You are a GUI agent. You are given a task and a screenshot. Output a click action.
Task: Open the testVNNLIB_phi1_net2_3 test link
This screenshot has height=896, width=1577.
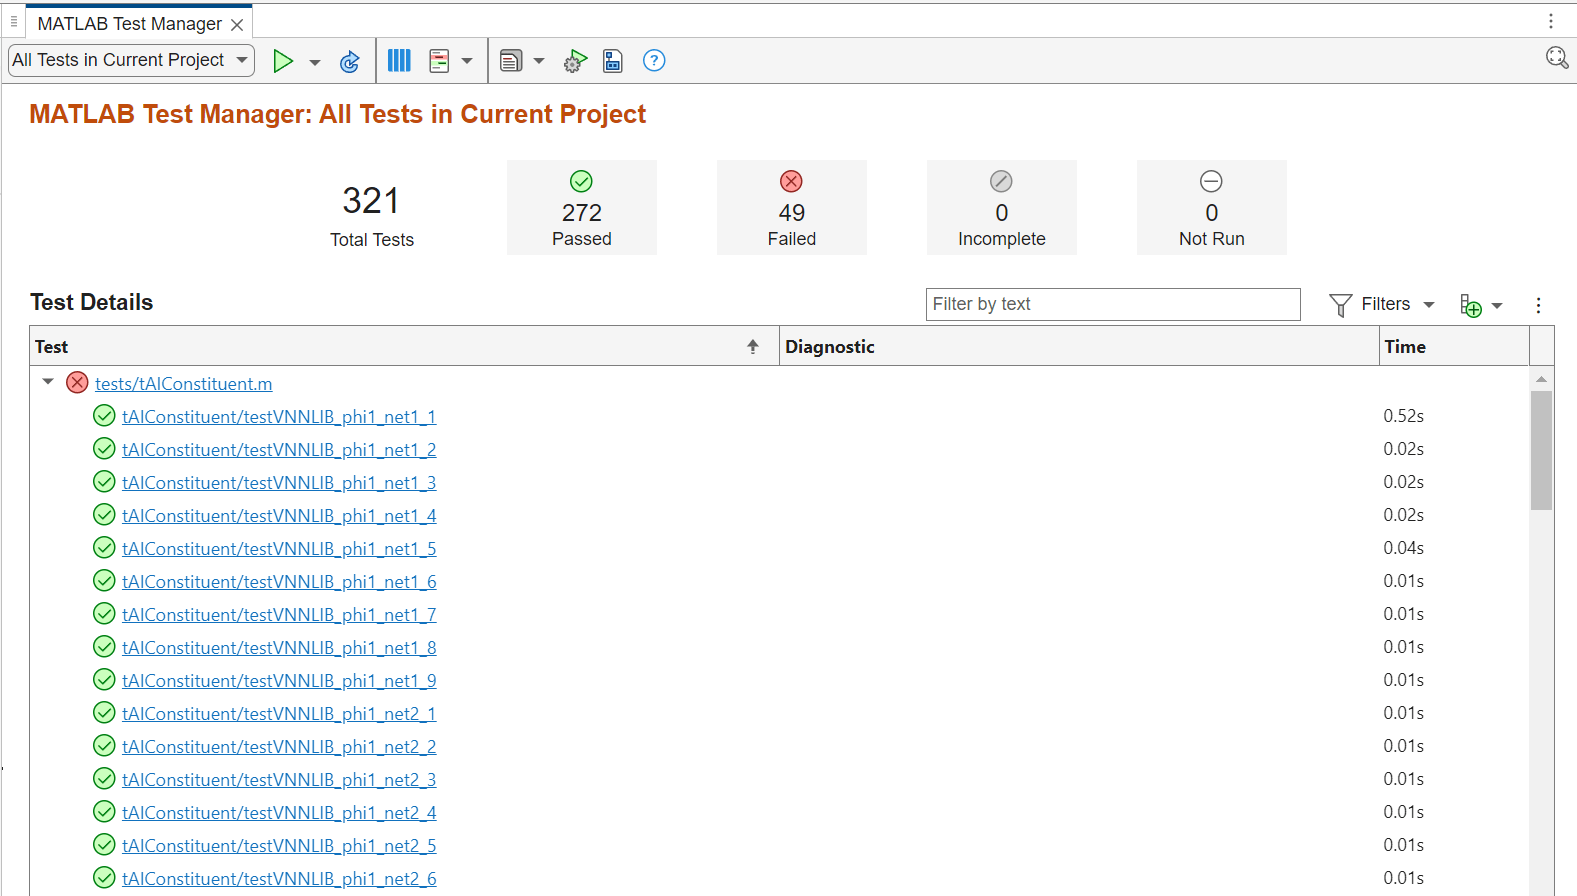coord(279,780)
